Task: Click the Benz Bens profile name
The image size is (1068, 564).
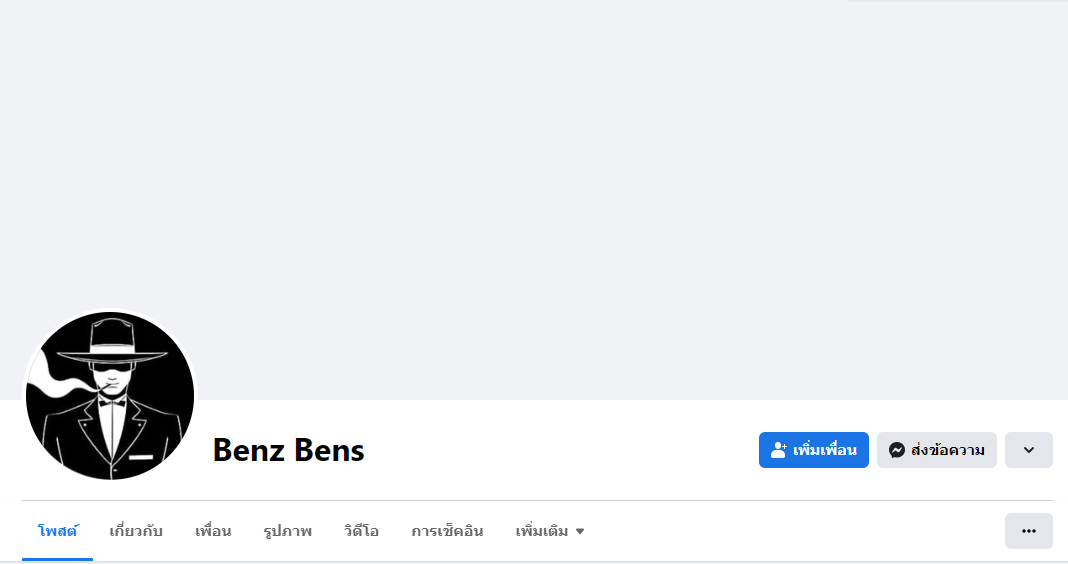Action: pyautogui.click(x=288, y=451)
